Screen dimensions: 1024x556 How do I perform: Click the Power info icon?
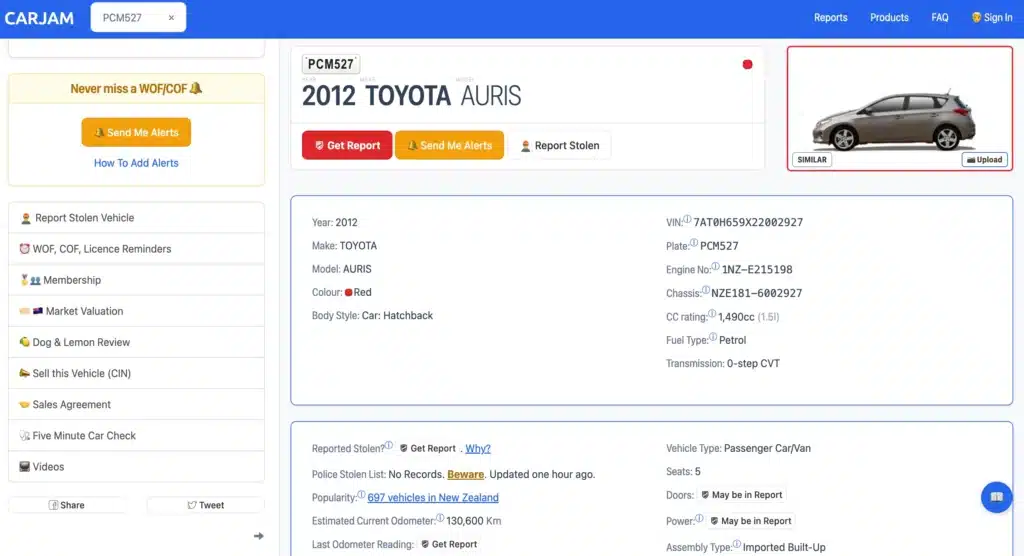pyautogui.click(x=699, y=518)
